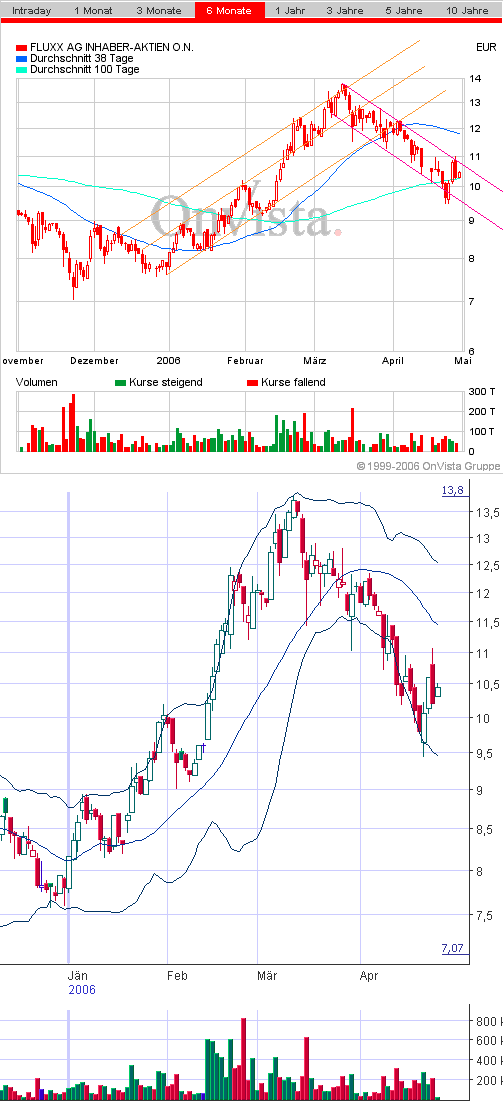Click the April axis label in top chart
The height and width of the screenshot is (1101, 503).
[x=393, y=361]
